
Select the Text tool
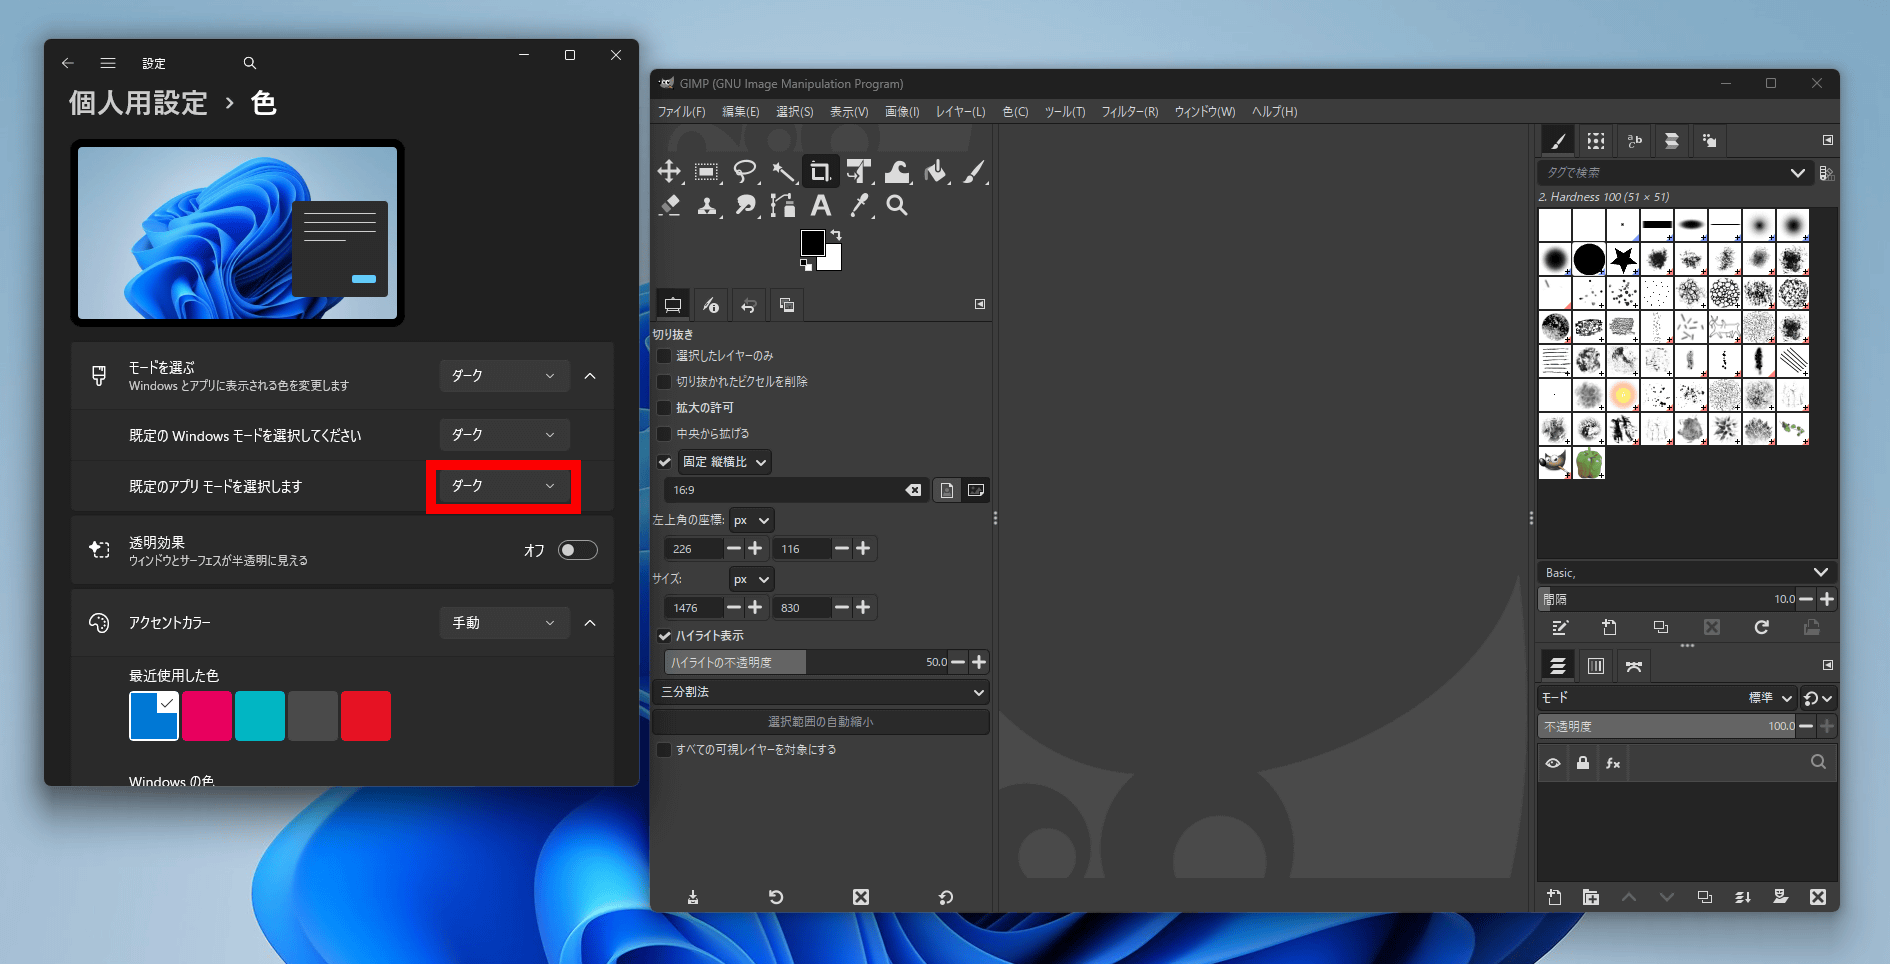(821, 206)
